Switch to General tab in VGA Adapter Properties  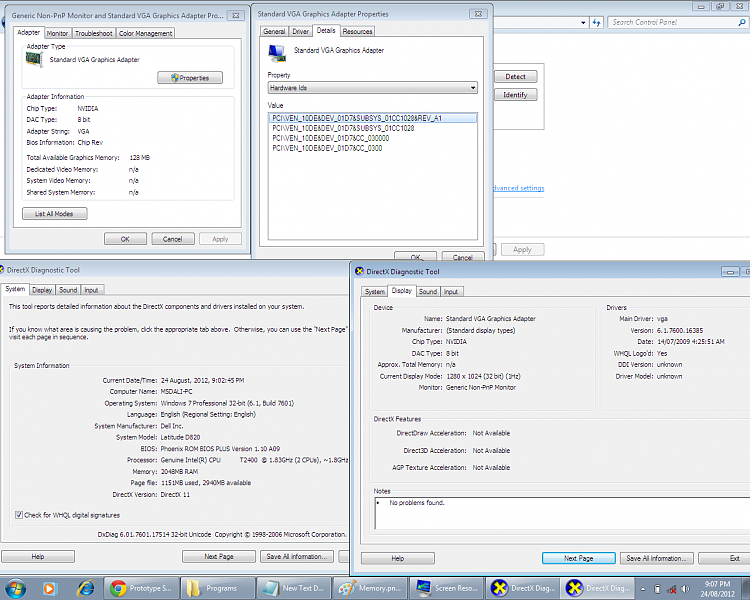click(274, 31)
